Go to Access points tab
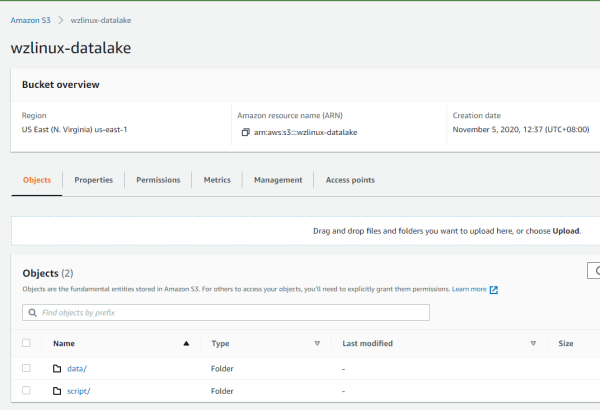Screen dimensions: 600x410 tap(350, 180)
